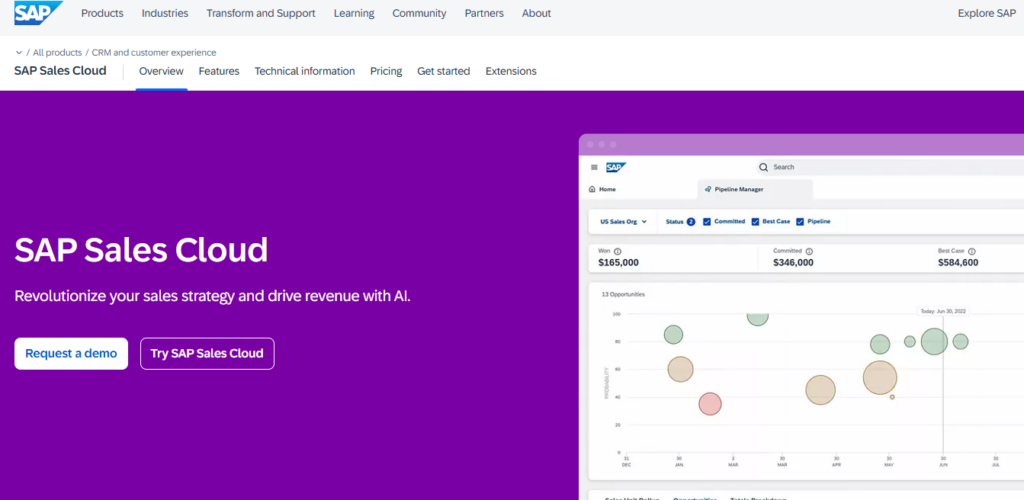
Task: Click the $584,600 Best Case value
Action: pyautogui.click(x=958, y=263)
